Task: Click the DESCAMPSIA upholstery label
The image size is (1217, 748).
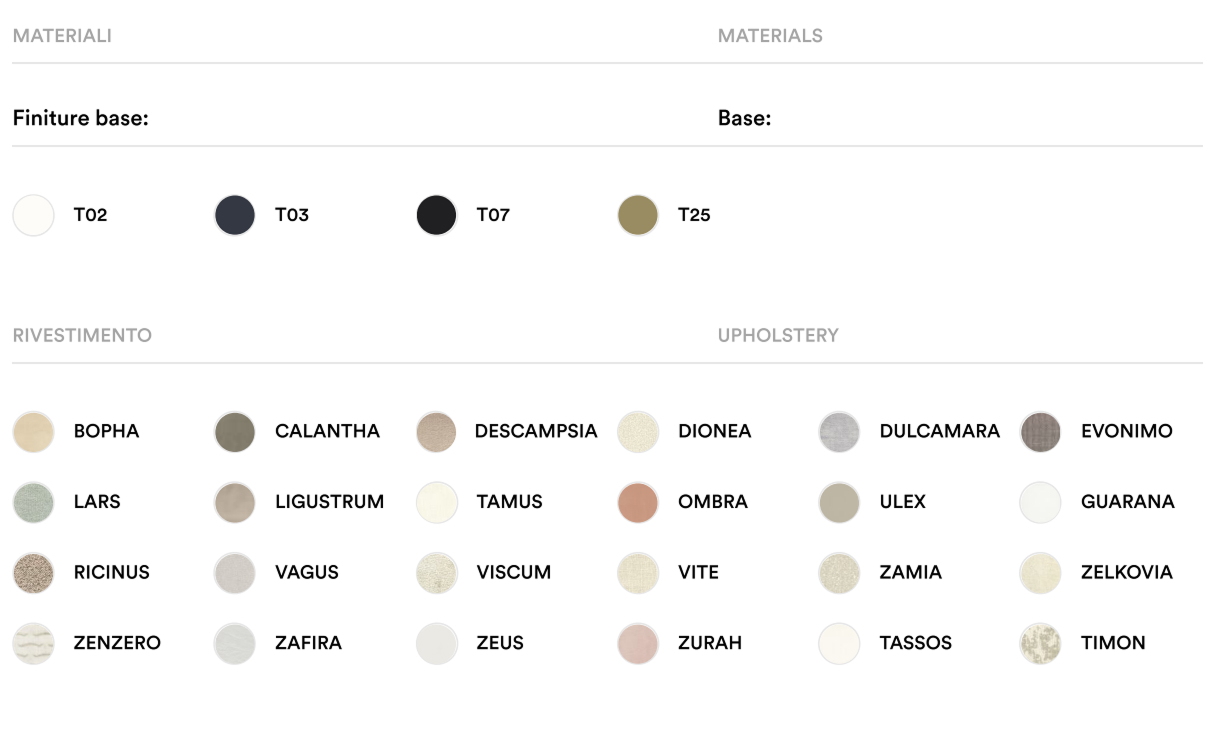Action: pyautogui.click(x=536, y=432)
